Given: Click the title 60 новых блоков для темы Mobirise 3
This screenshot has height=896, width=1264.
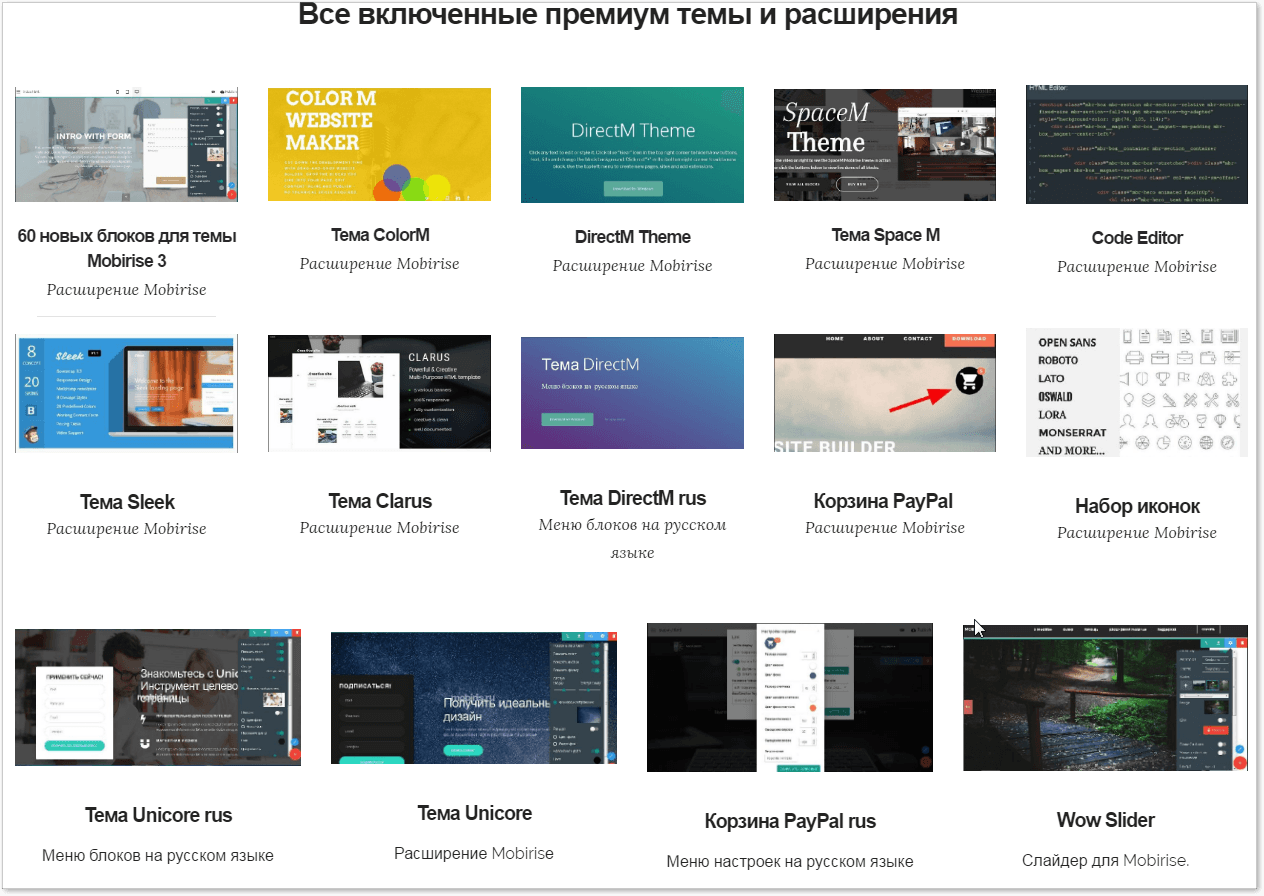Looking at the screenshot, I should click(x=127, y=249).
